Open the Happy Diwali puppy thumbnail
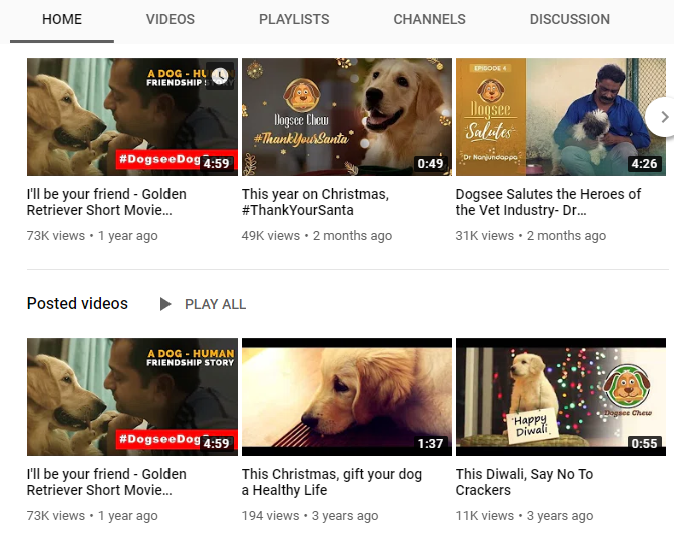 coord(561,397)
